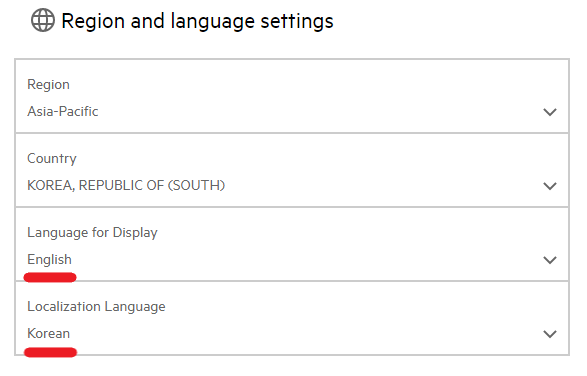The width and height of the screenshot is (587, 376).
Task: Change the Korean localization language value
Action: (48, 333)
